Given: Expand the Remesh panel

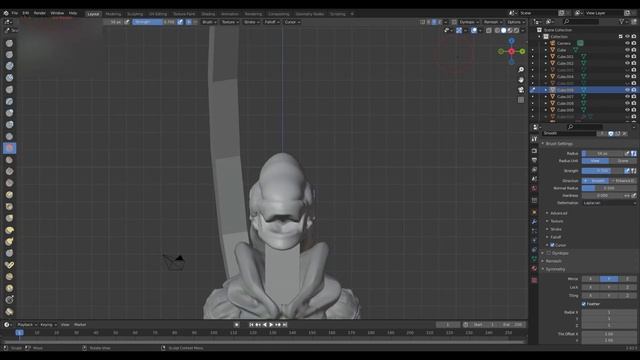Looking at the screenshot, I should point(553,261).
